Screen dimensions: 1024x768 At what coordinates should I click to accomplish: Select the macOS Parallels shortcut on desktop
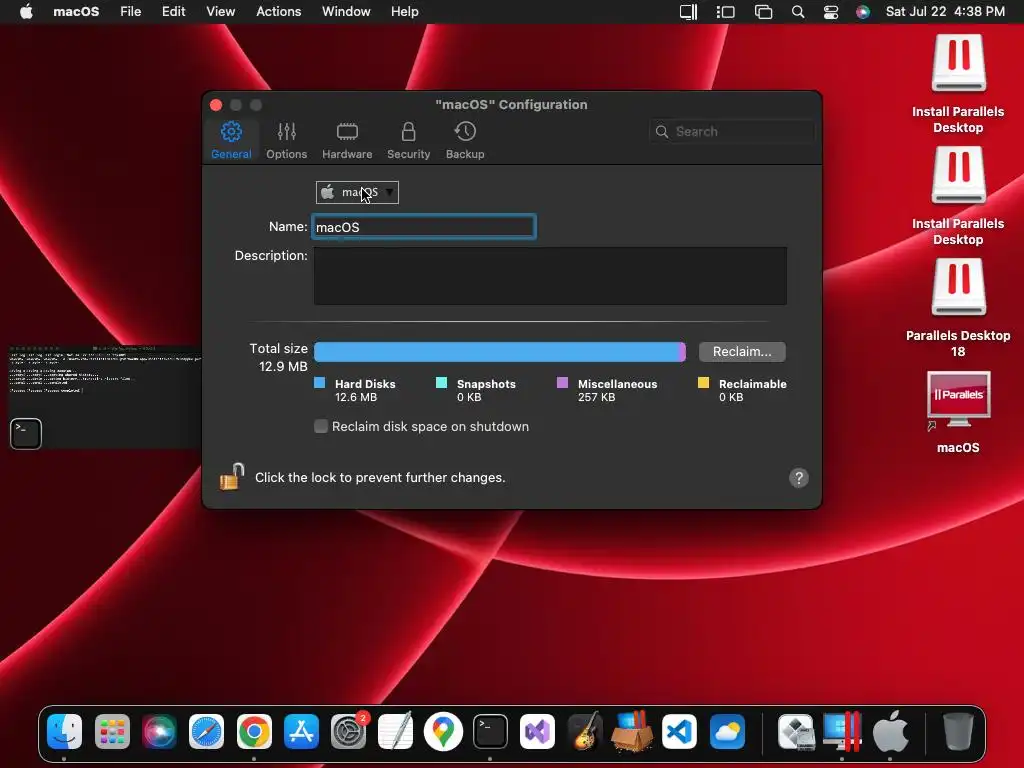tap(958, 400)
